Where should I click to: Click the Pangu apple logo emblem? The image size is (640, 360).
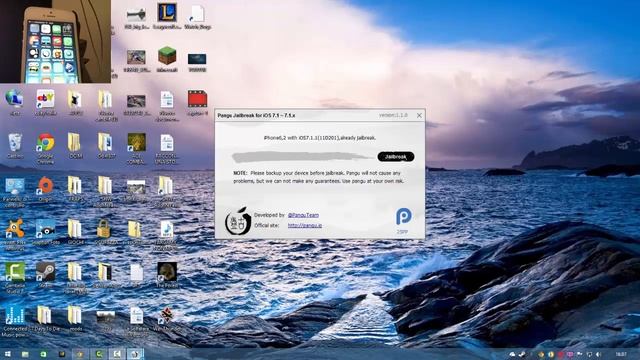click(x=238, y=221)
